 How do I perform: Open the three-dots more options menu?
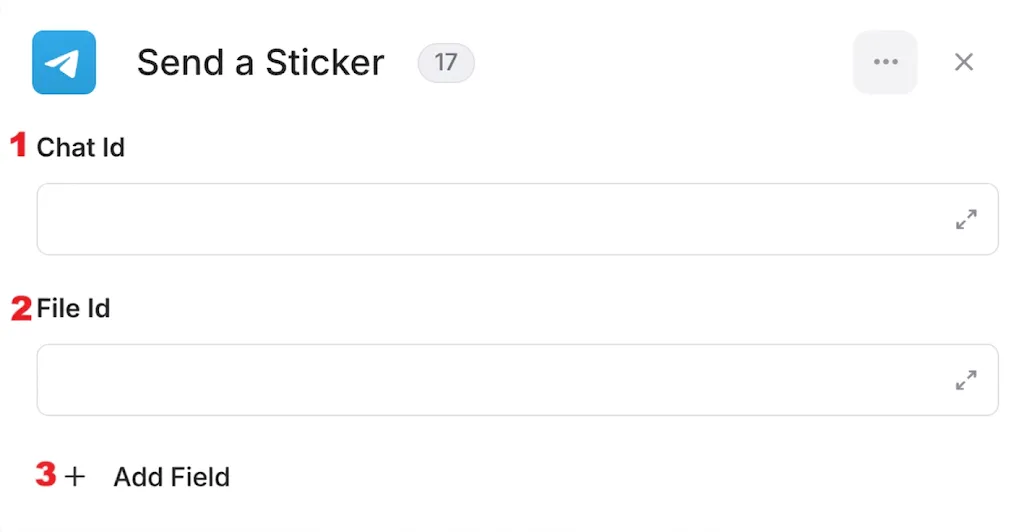886,62
